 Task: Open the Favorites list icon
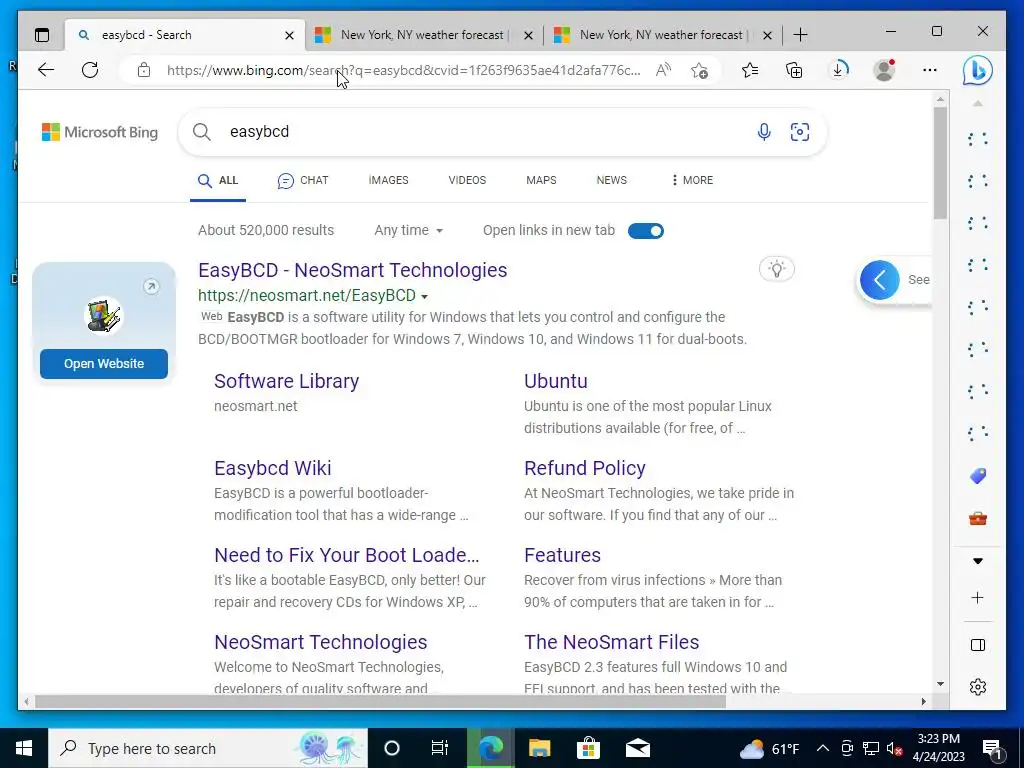[x=750, y=70]
